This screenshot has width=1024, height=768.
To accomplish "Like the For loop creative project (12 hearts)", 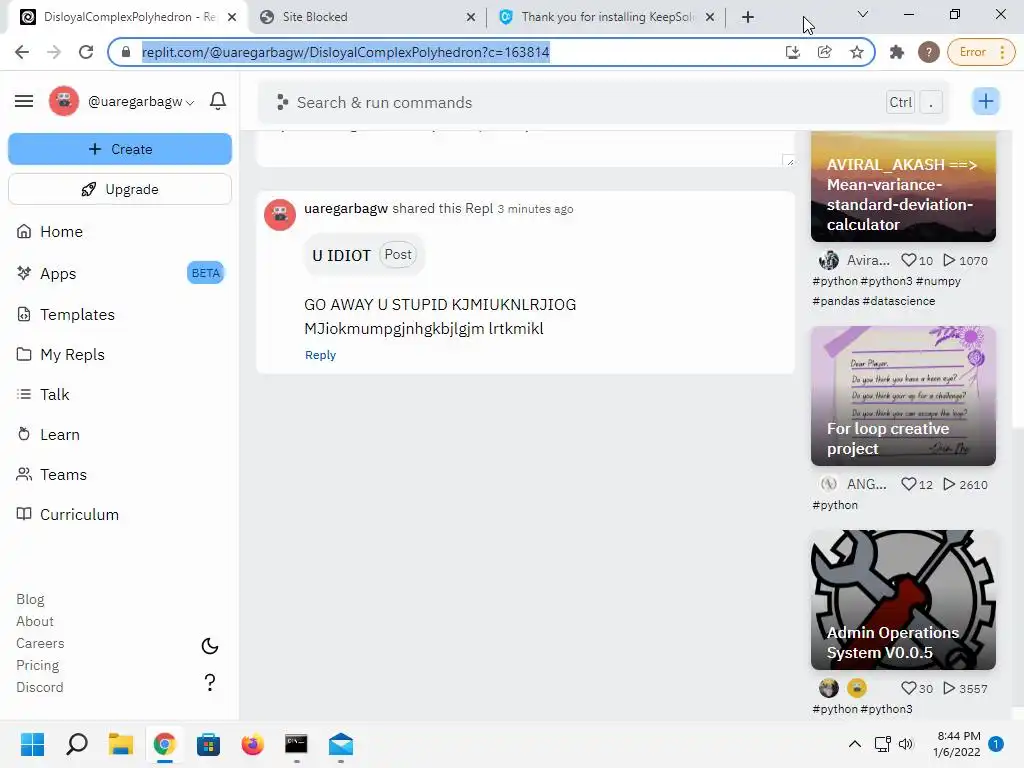I will tap(908, 484).
